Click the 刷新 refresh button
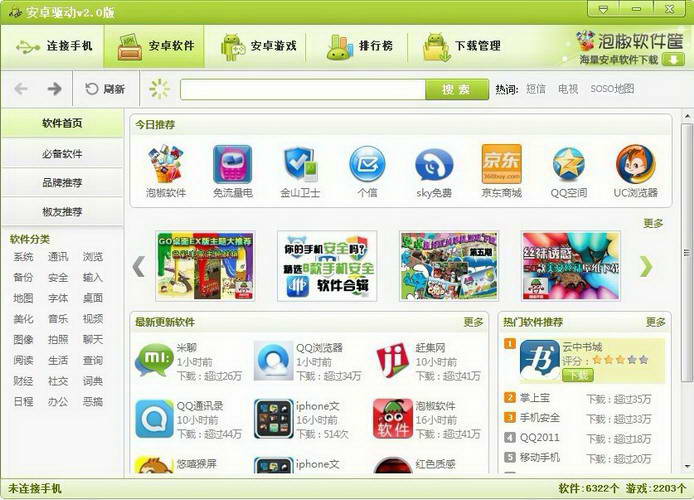This screenshot has width=694, height=500. pos(105,89)
